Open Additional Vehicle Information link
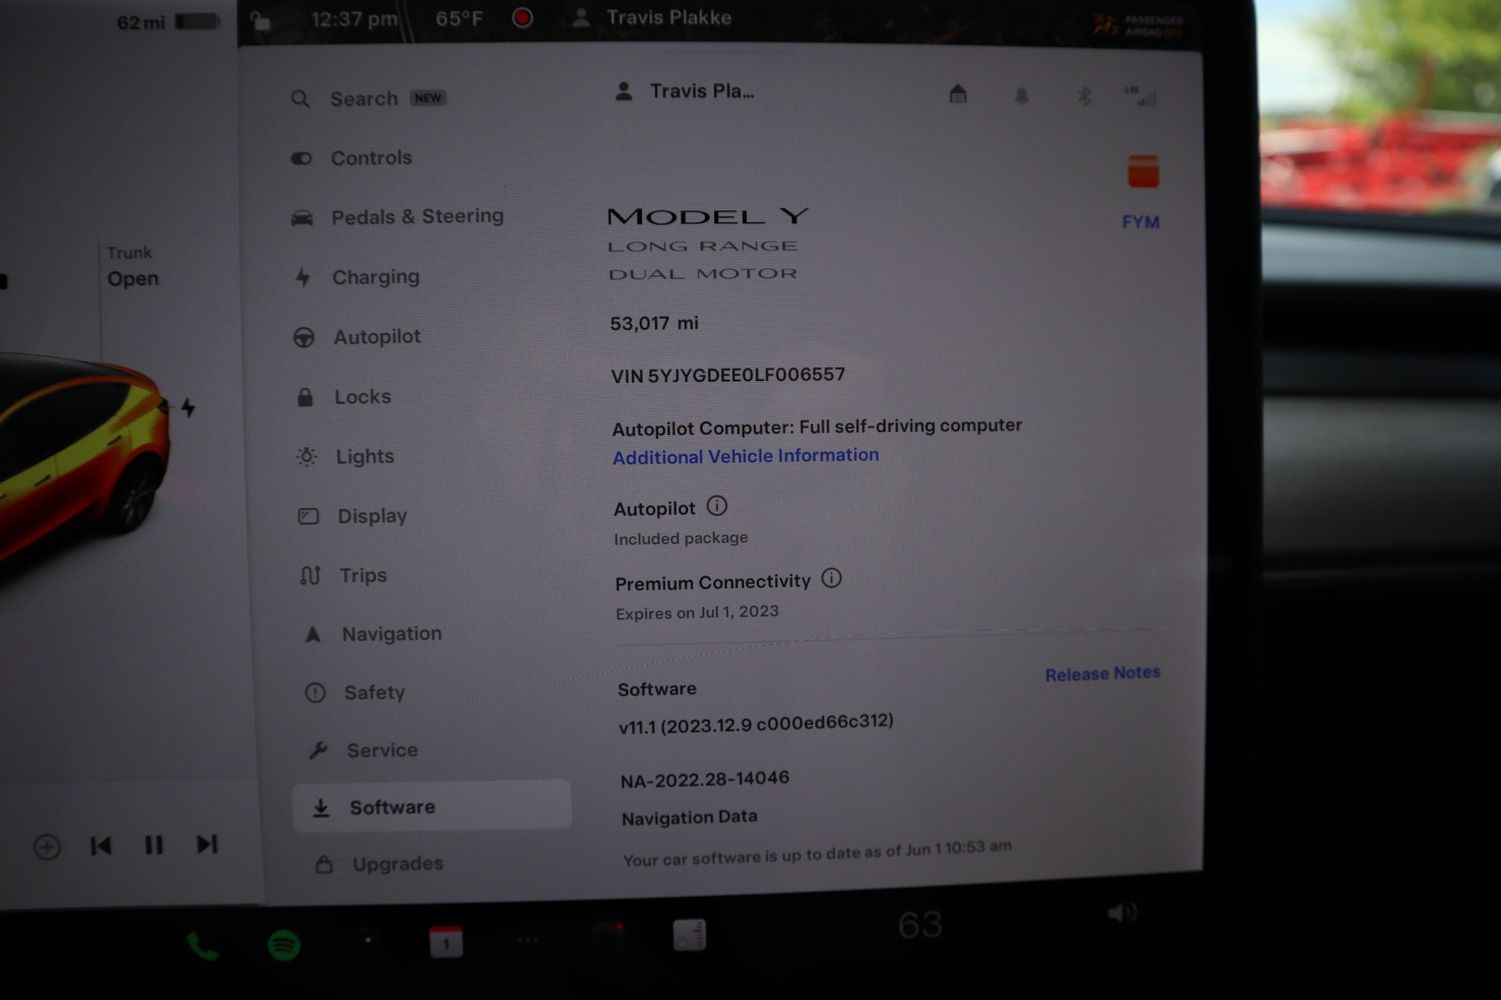 tap(746, 456)
